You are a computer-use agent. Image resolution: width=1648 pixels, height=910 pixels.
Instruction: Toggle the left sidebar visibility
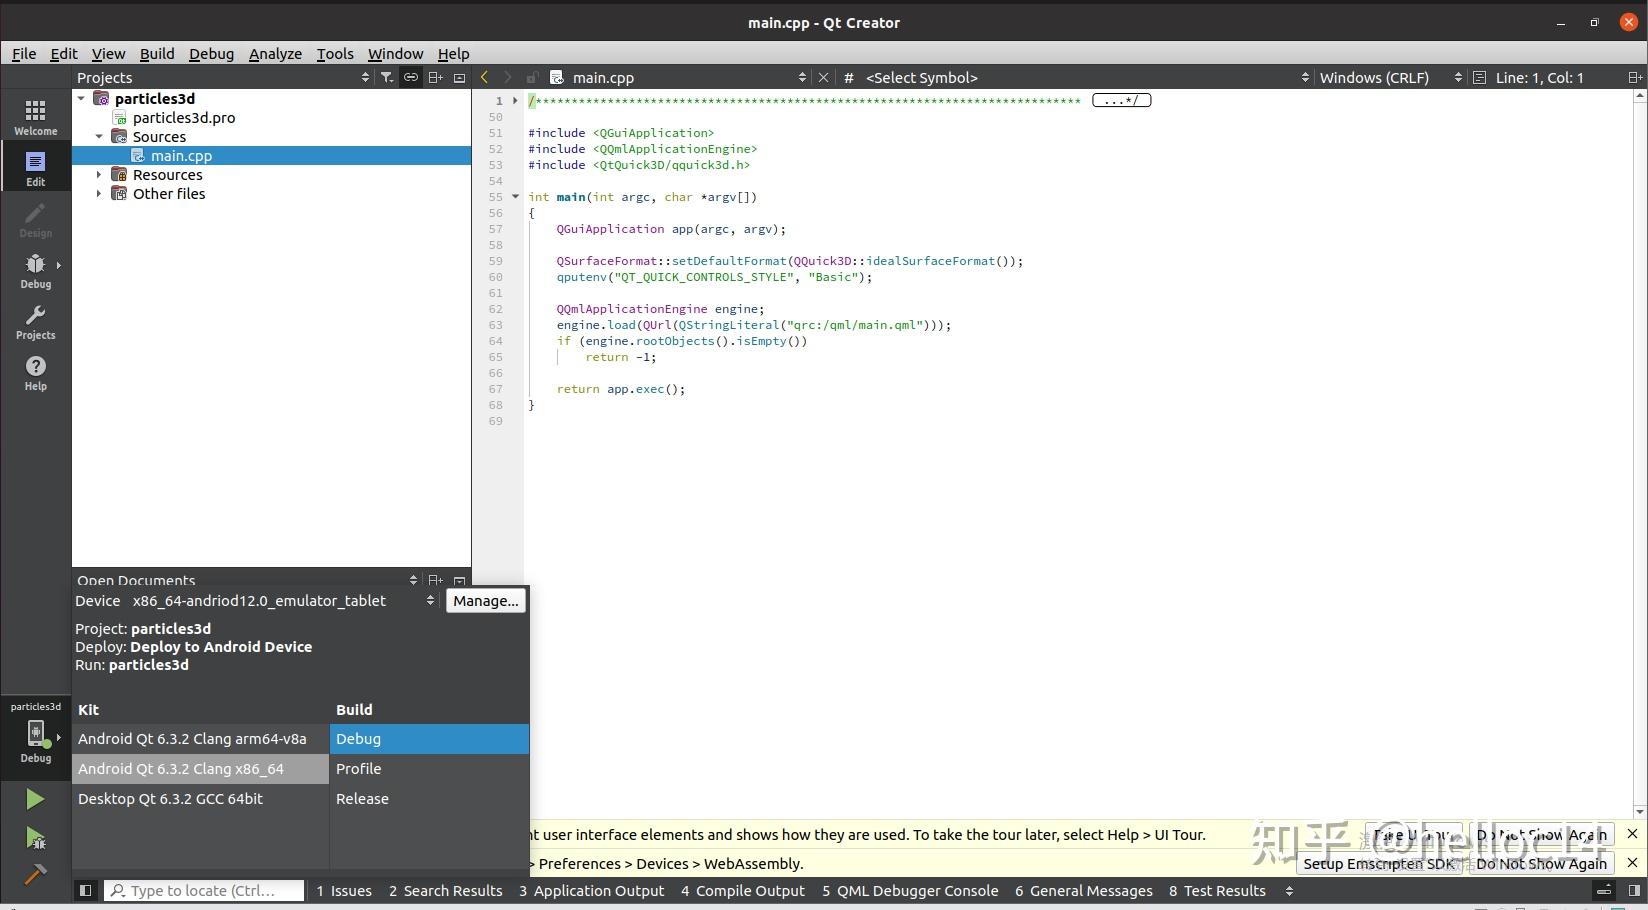click(x=86, y=890)
